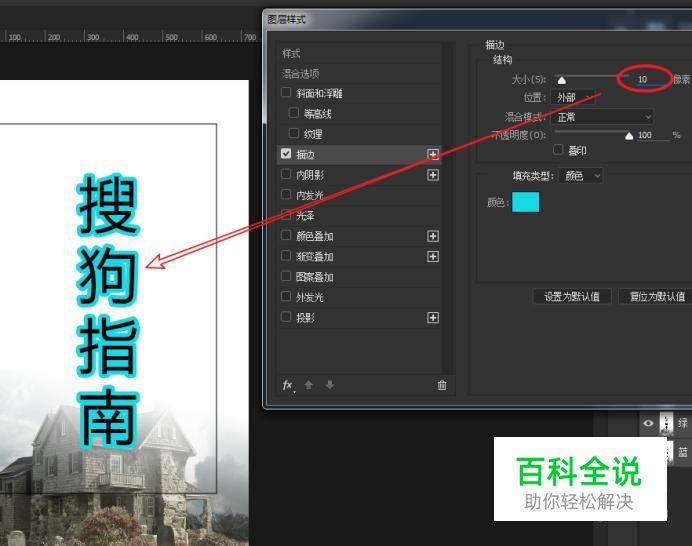Screen dimensions: 692x546
Task: Enable 渐变叠加 checkbox
Action: [286, 256]
